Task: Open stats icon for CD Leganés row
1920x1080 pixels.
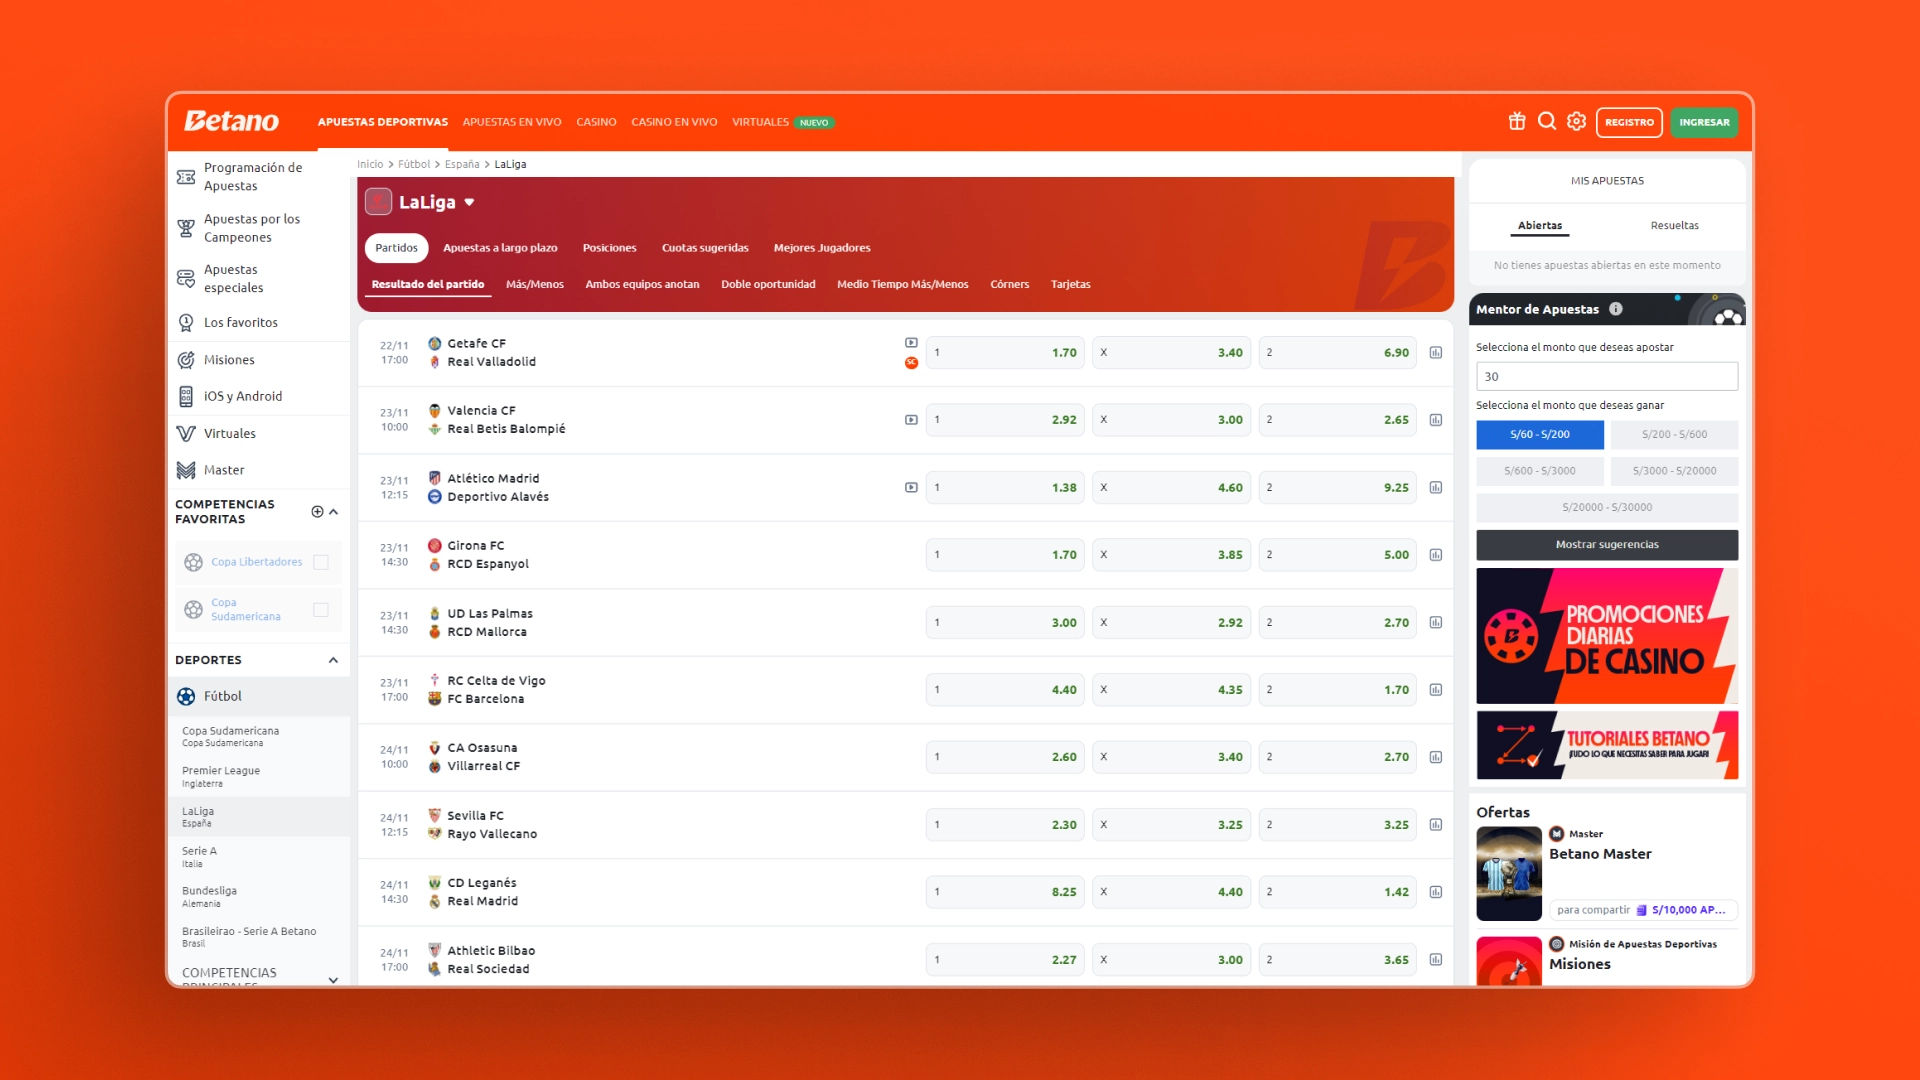Action: pos(1436,892)
